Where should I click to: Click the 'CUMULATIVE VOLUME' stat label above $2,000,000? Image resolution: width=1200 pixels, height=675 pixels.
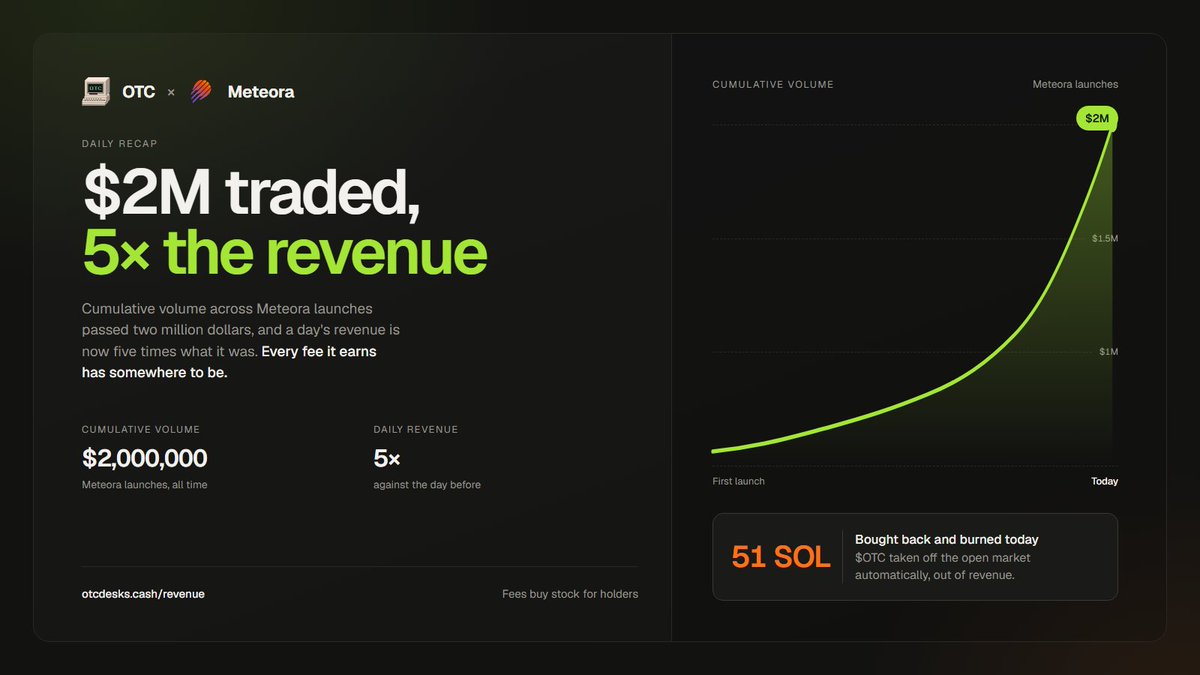coord(141,430)
